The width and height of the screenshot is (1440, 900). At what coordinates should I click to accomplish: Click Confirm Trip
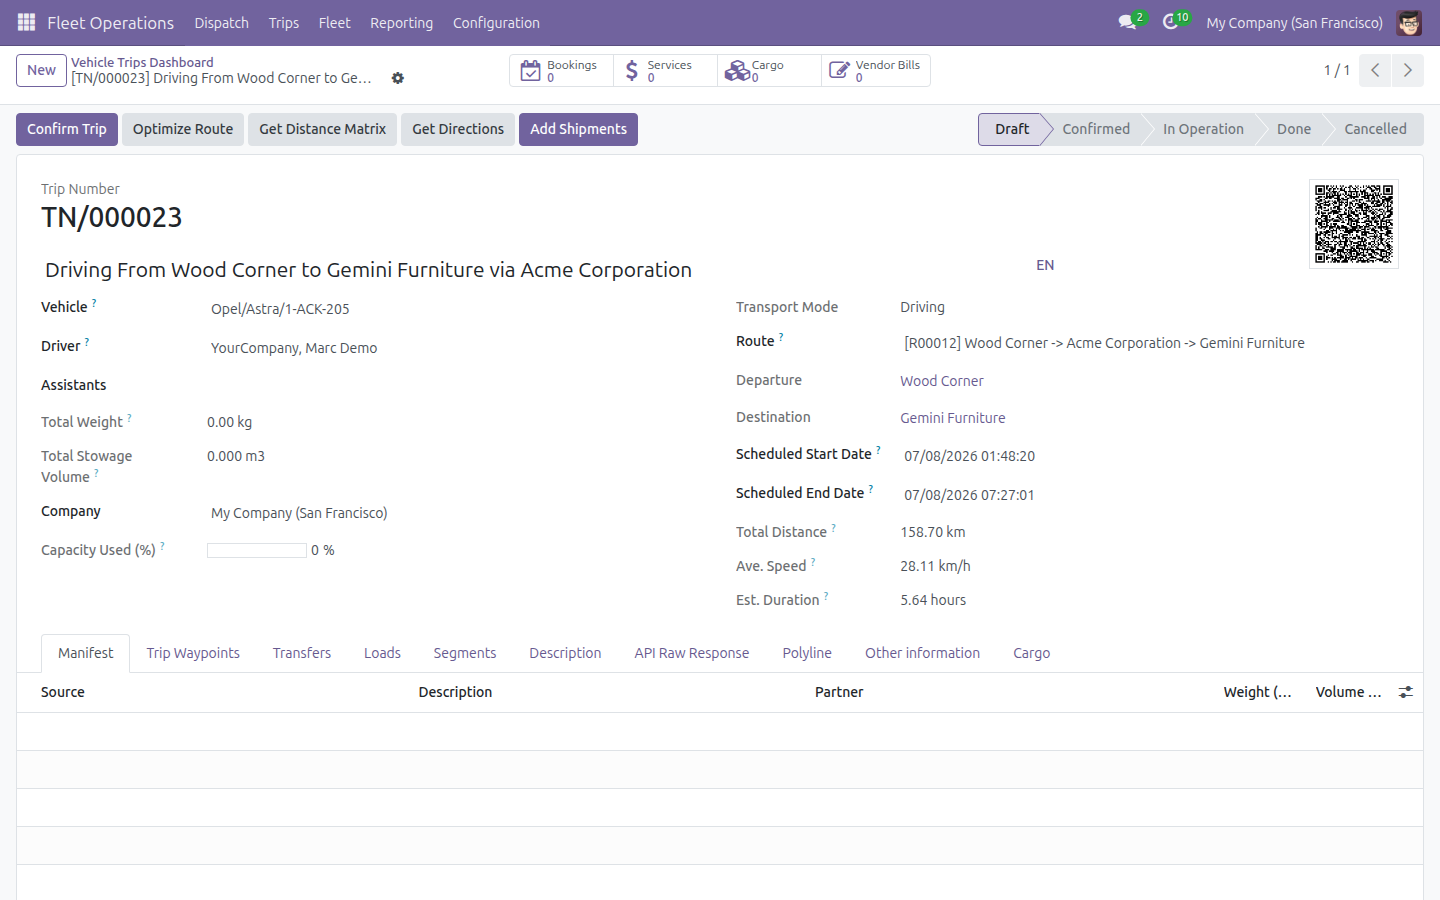click(x=67, y=129)
